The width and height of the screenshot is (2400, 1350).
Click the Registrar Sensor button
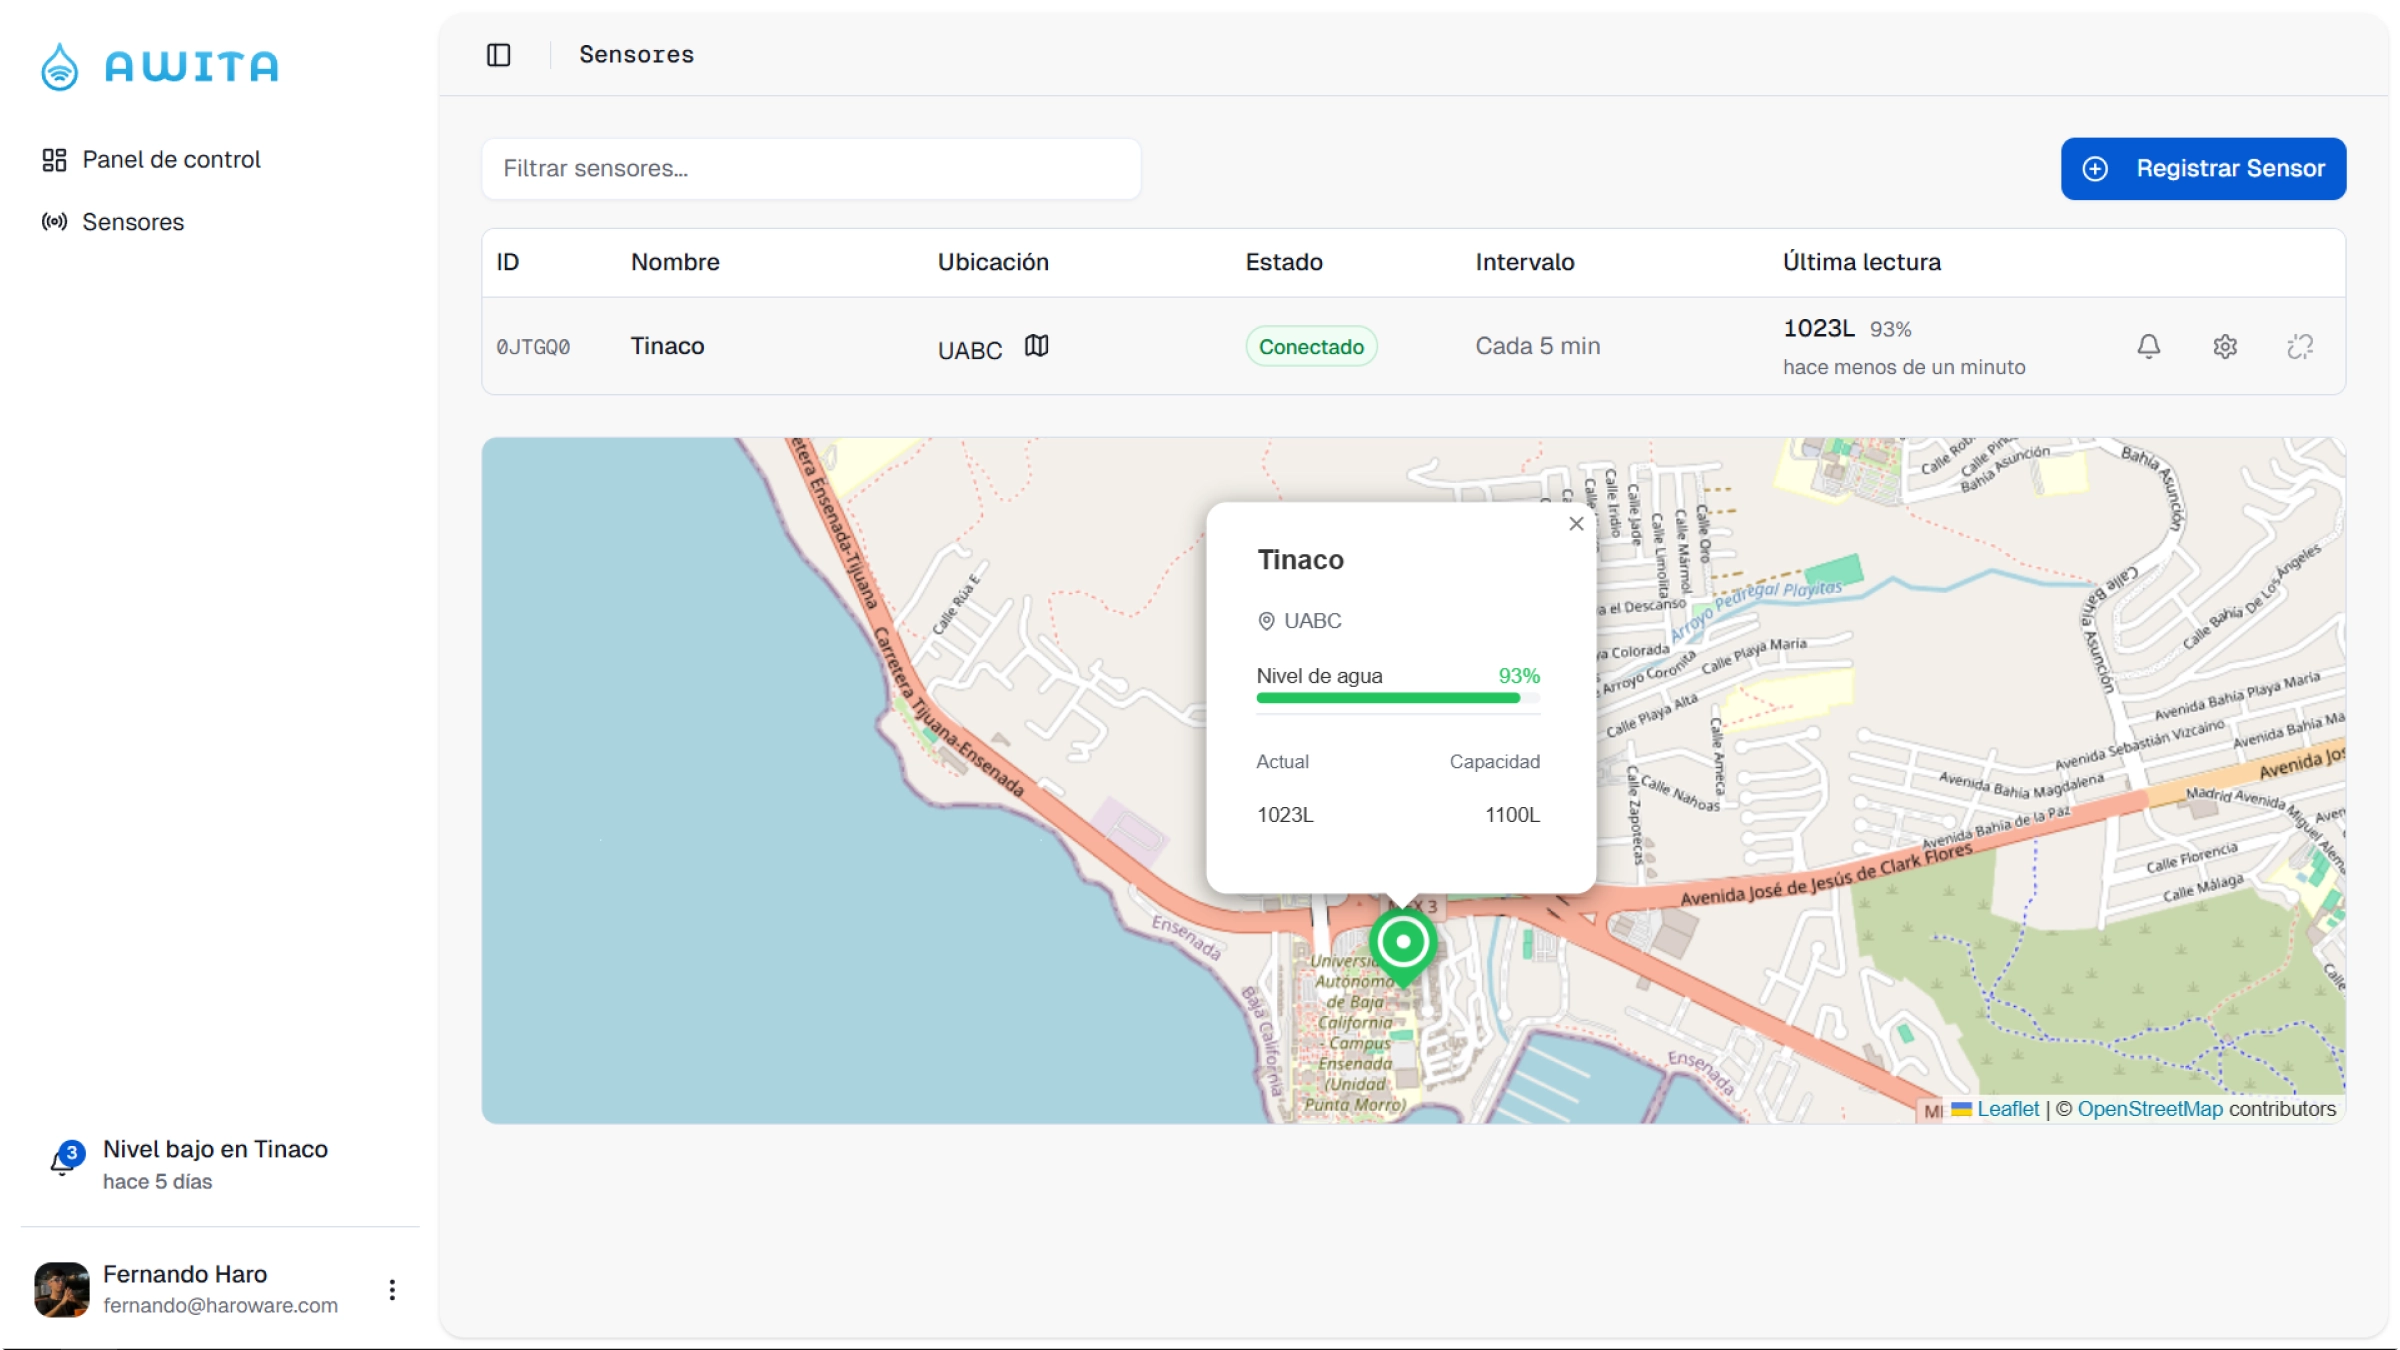click(2203, 169)
